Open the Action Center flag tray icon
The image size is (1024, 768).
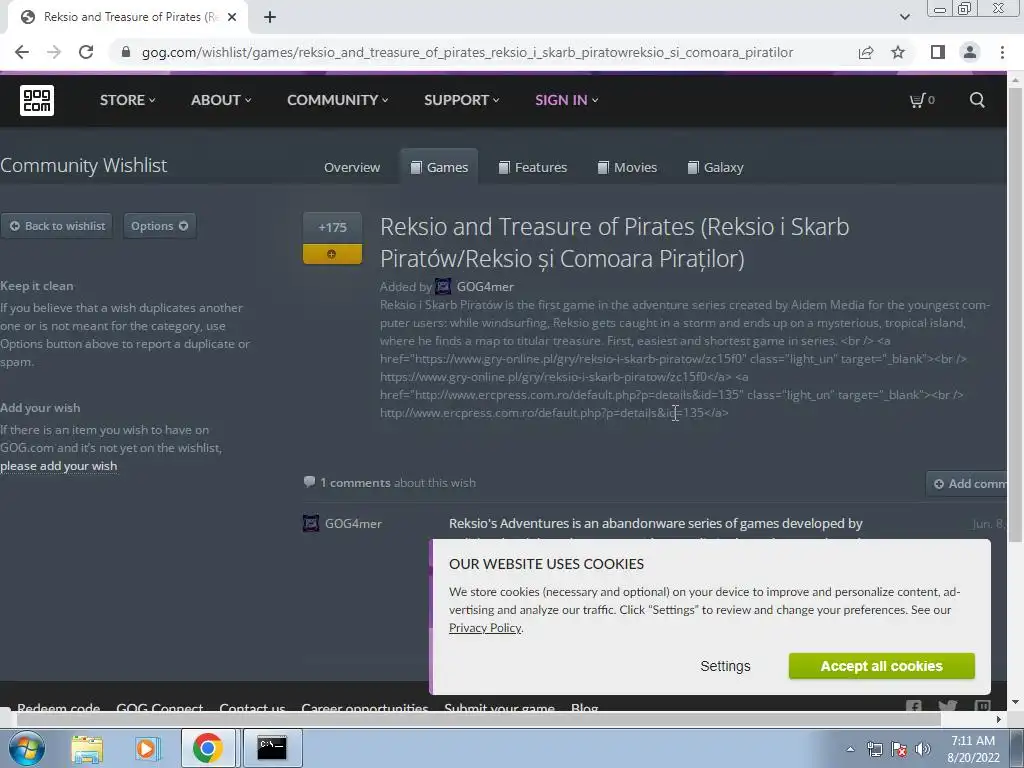[x=899, y=749]
